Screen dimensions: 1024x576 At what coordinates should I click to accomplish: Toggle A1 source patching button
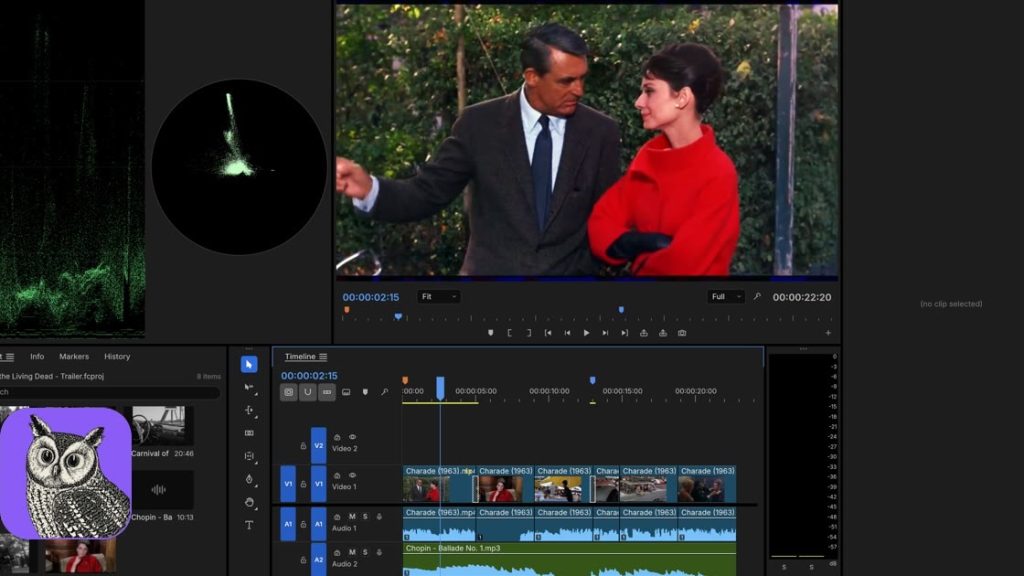[x=288, y=524]
